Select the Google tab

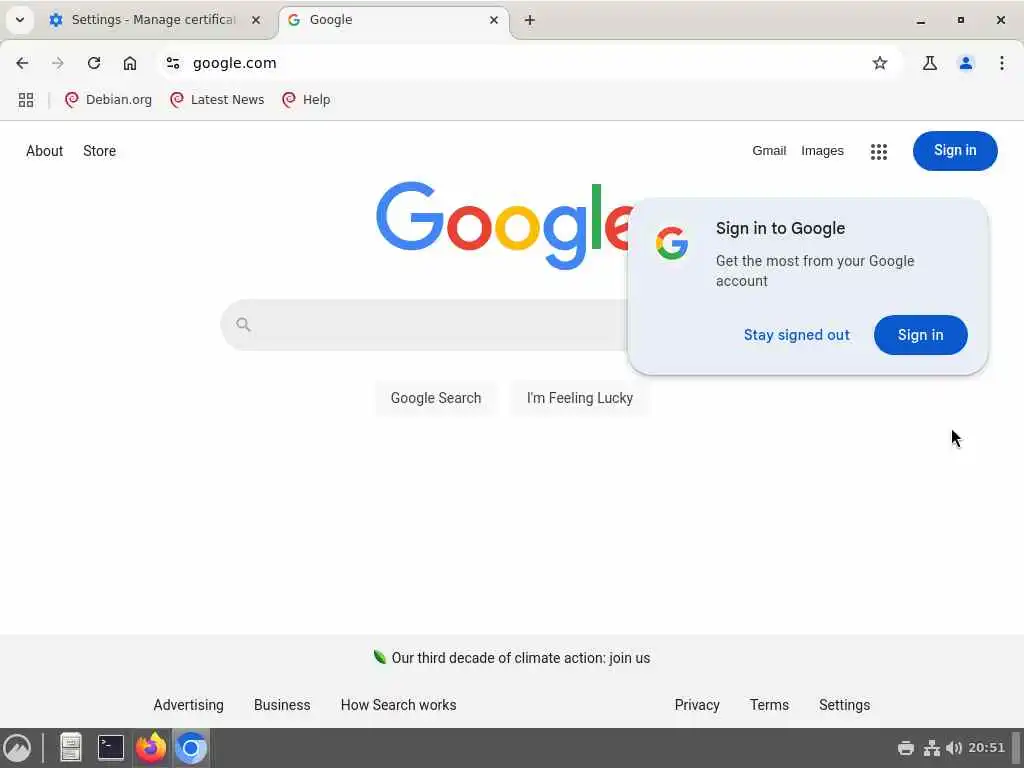394,20
